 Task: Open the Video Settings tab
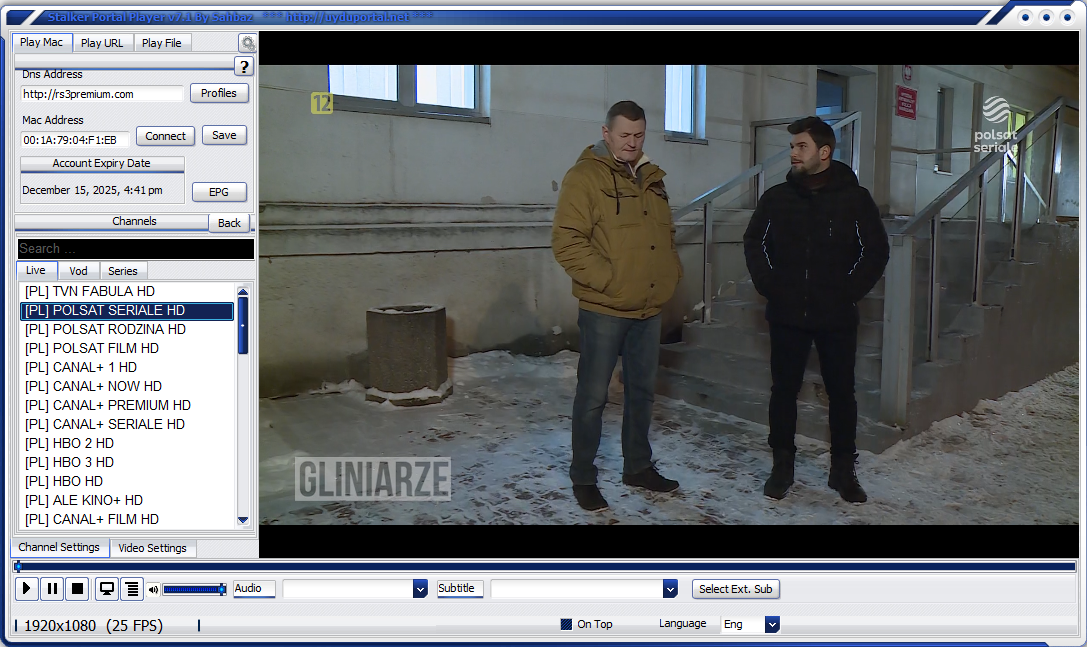153,548
